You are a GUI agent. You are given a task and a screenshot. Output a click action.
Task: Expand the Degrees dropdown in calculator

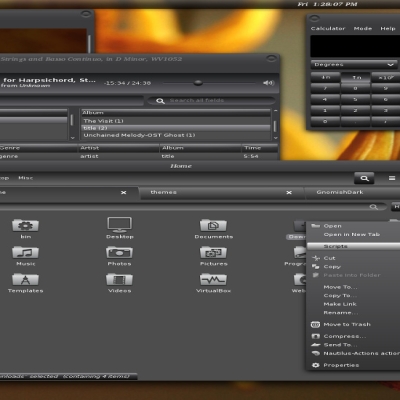tap(354, 64)
